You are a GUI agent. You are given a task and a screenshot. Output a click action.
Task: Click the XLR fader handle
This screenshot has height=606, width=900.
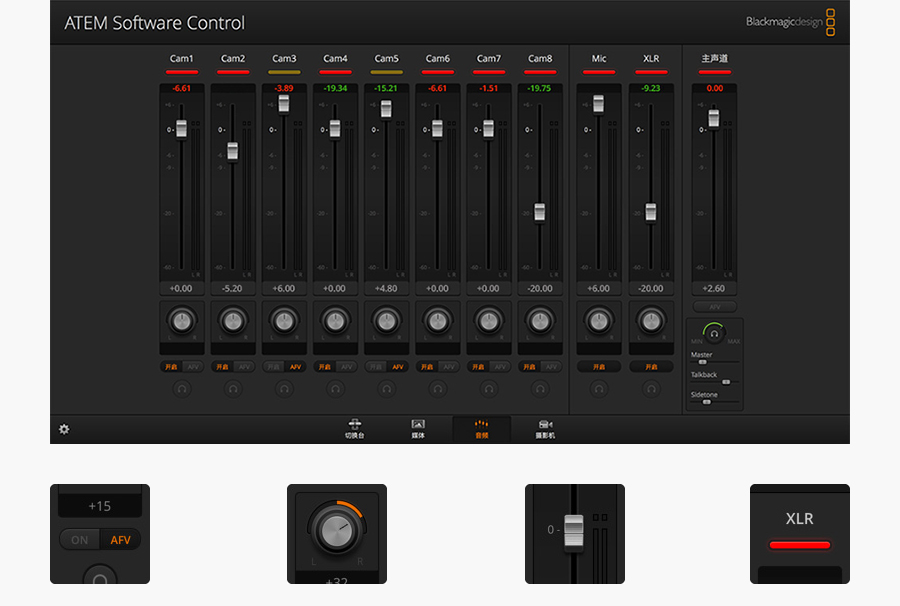650,212
